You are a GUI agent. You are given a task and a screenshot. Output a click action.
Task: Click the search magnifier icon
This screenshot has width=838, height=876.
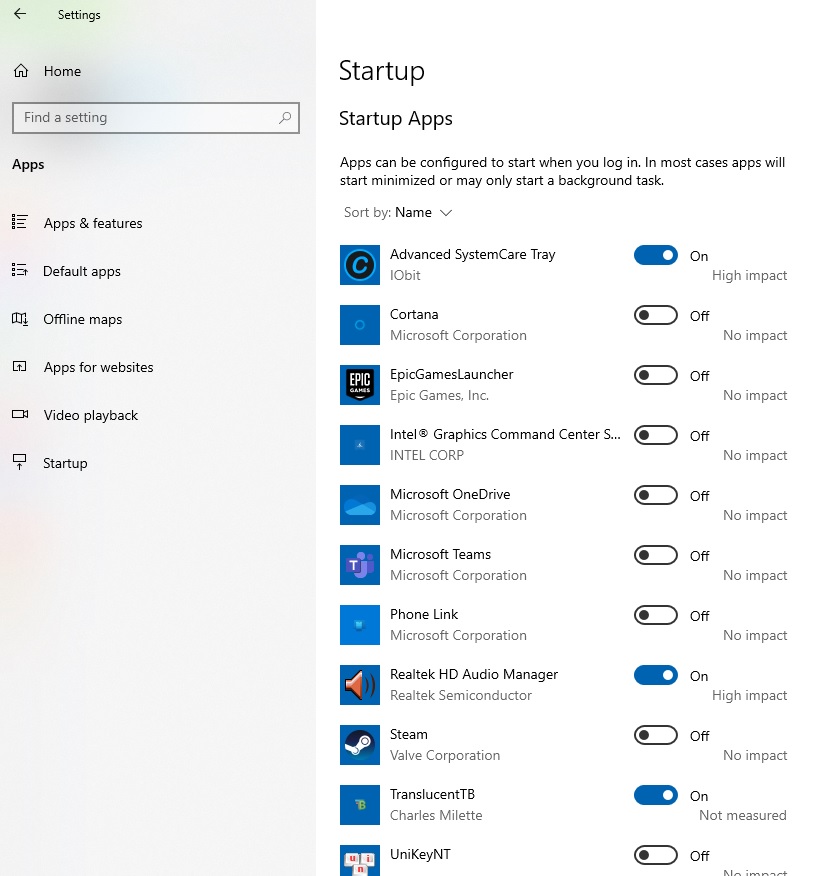pos(285,117)
